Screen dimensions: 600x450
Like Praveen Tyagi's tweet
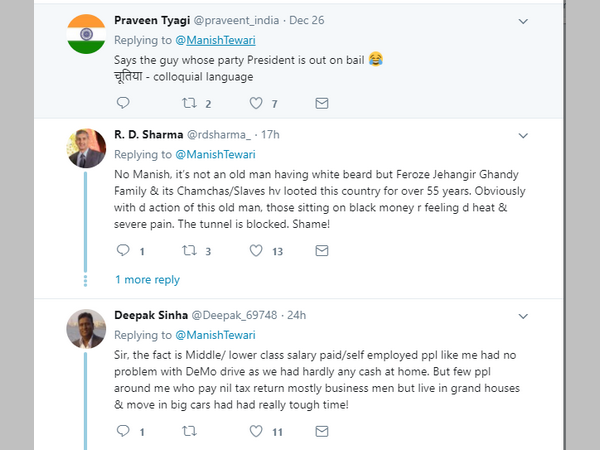(x=255, y=103)
